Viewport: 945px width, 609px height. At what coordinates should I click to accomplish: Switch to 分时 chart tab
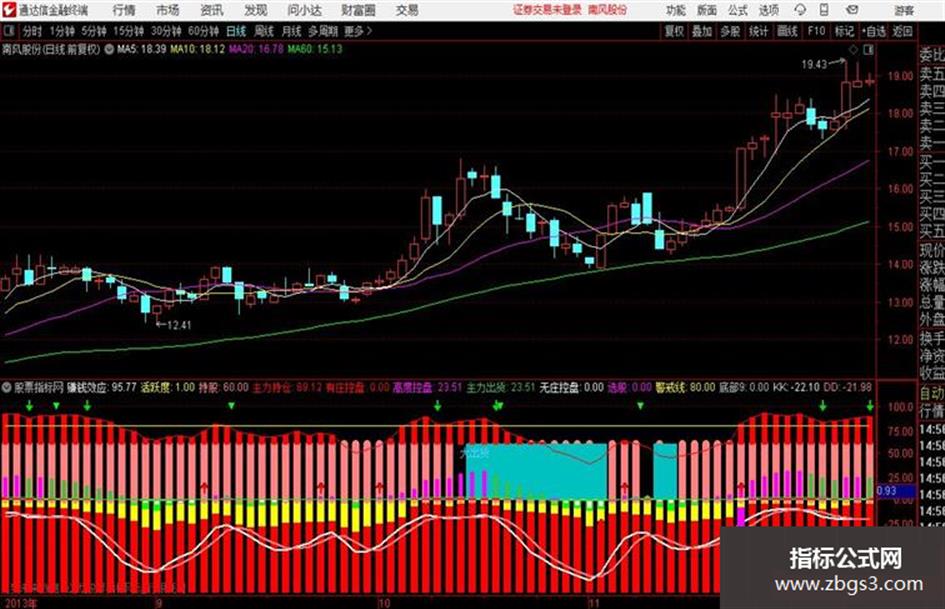[32, 31]
